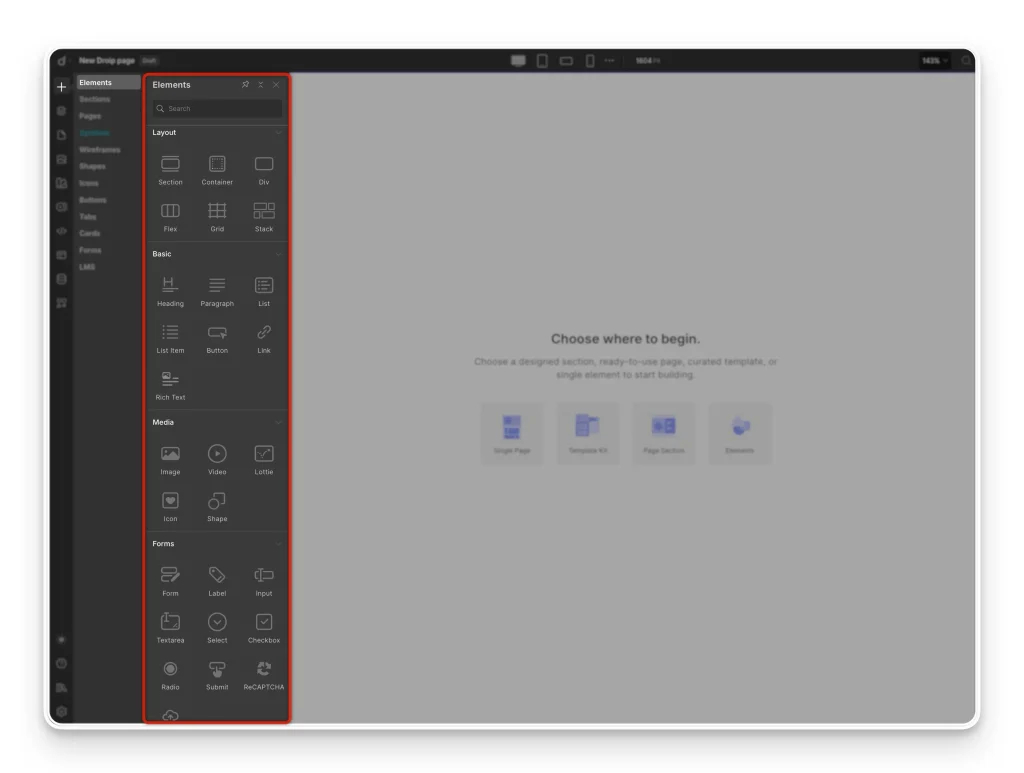The height and width of the screenshot is (773, 1024).
Task: Click the New Droip page title
Action: coord(106,61)
